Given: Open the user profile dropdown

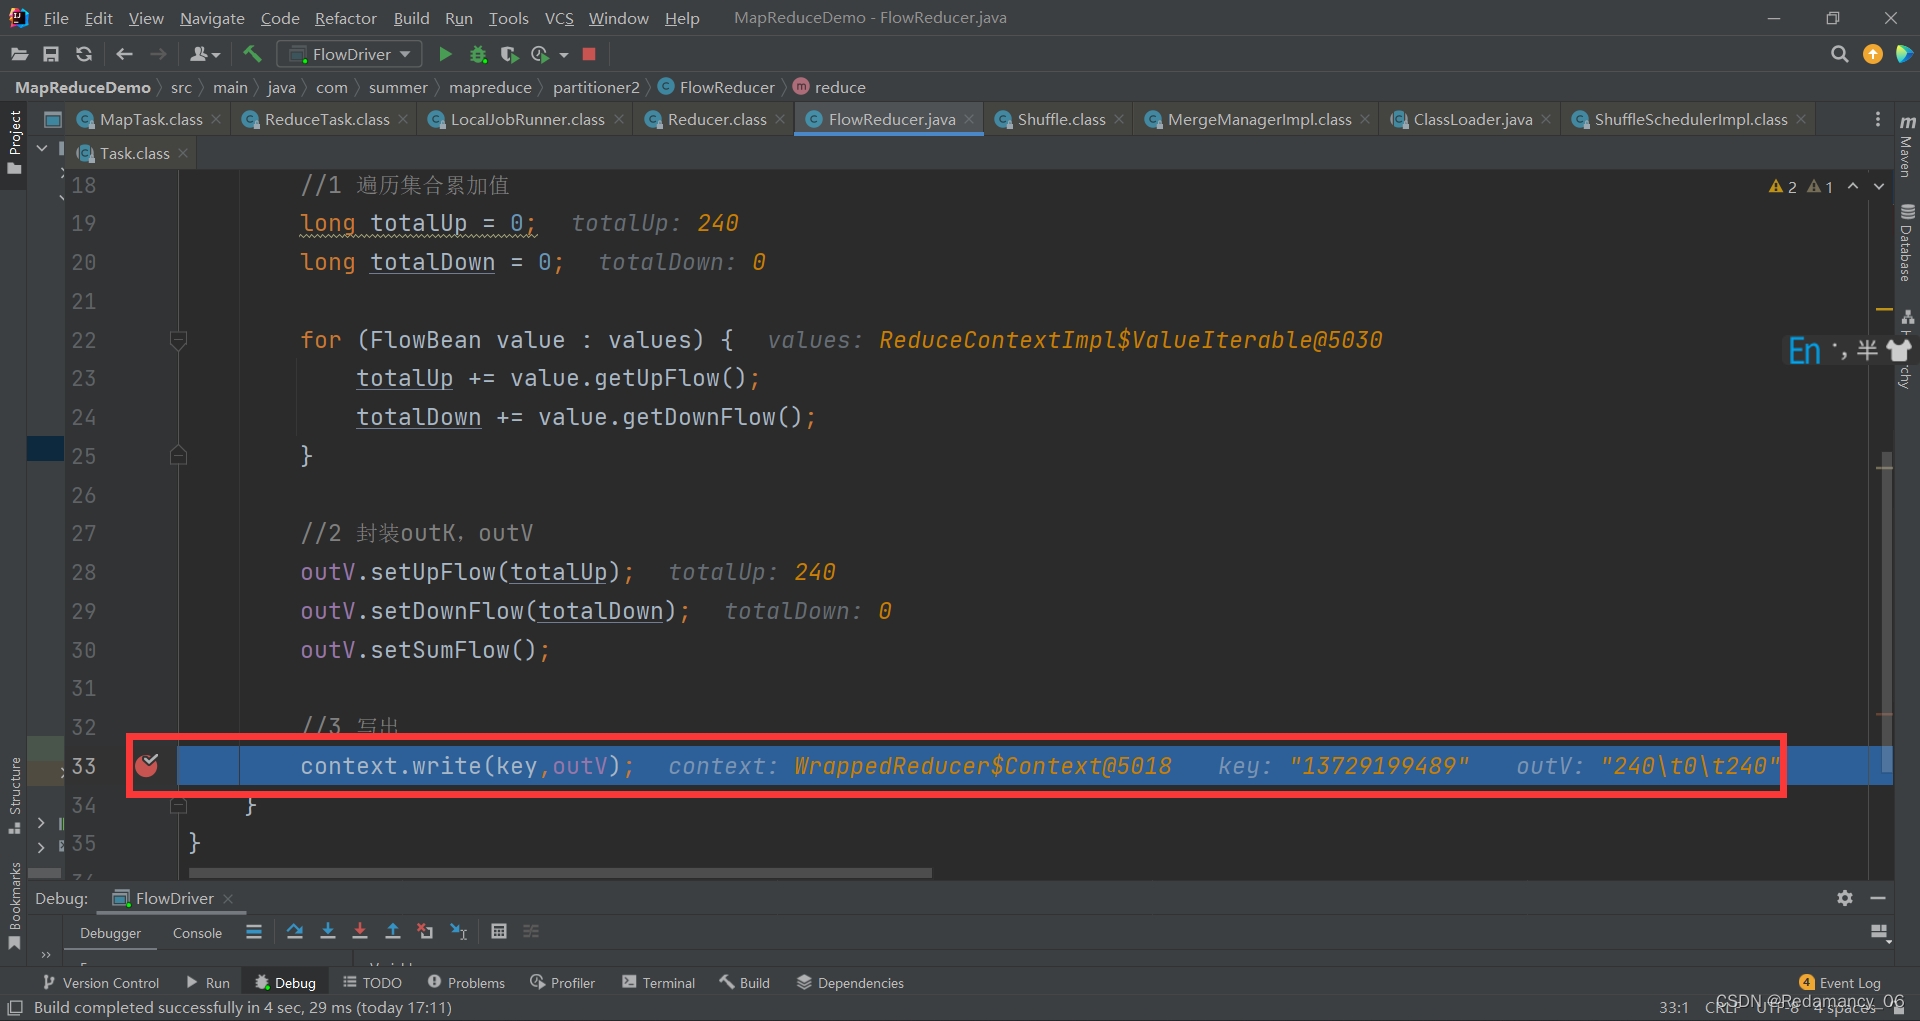Looking at the screenshot, I should 204,54.
